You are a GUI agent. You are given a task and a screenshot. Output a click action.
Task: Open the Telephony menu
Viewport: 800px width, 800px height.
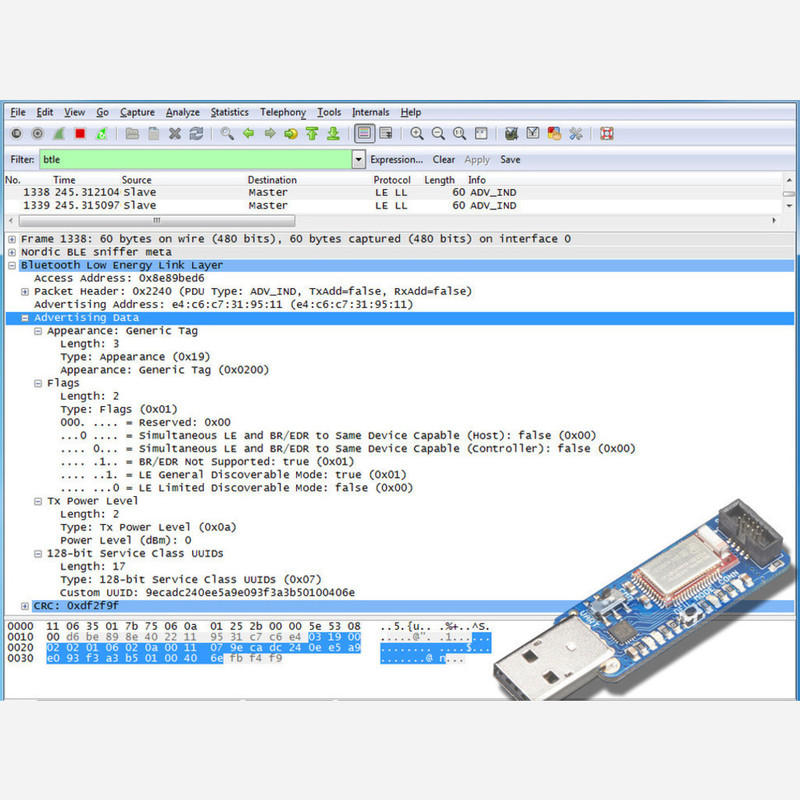coord(283,112)
